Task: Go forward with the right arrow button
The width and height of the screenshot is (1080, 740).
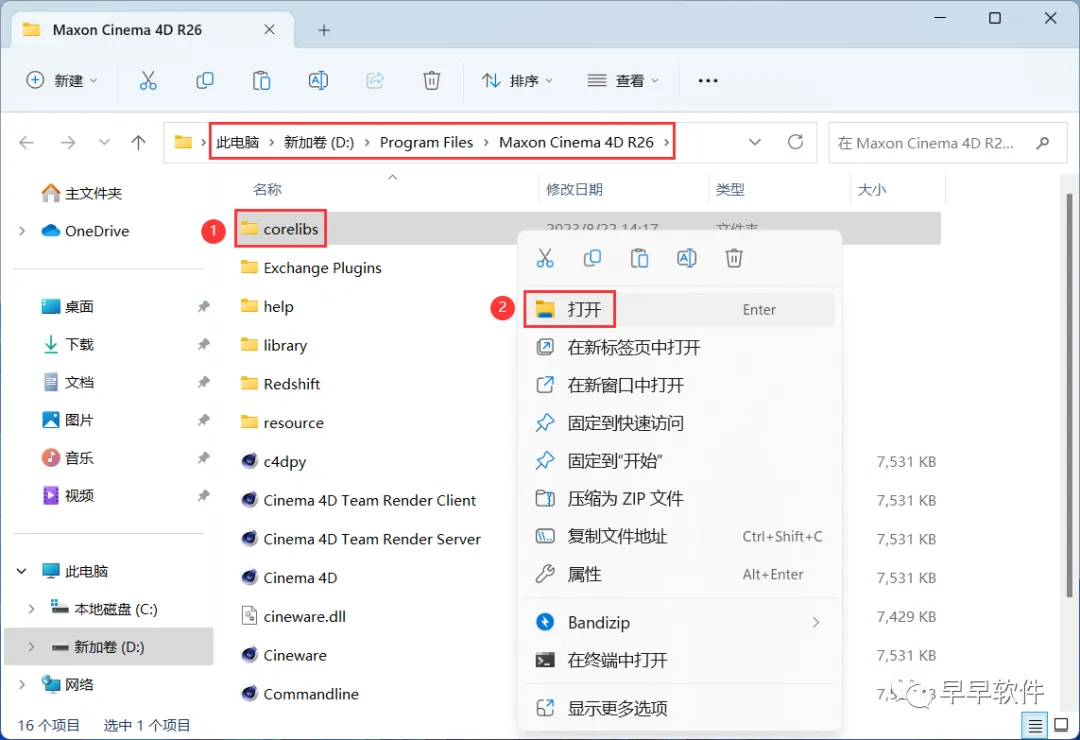Action: click(x=68, y=143)
